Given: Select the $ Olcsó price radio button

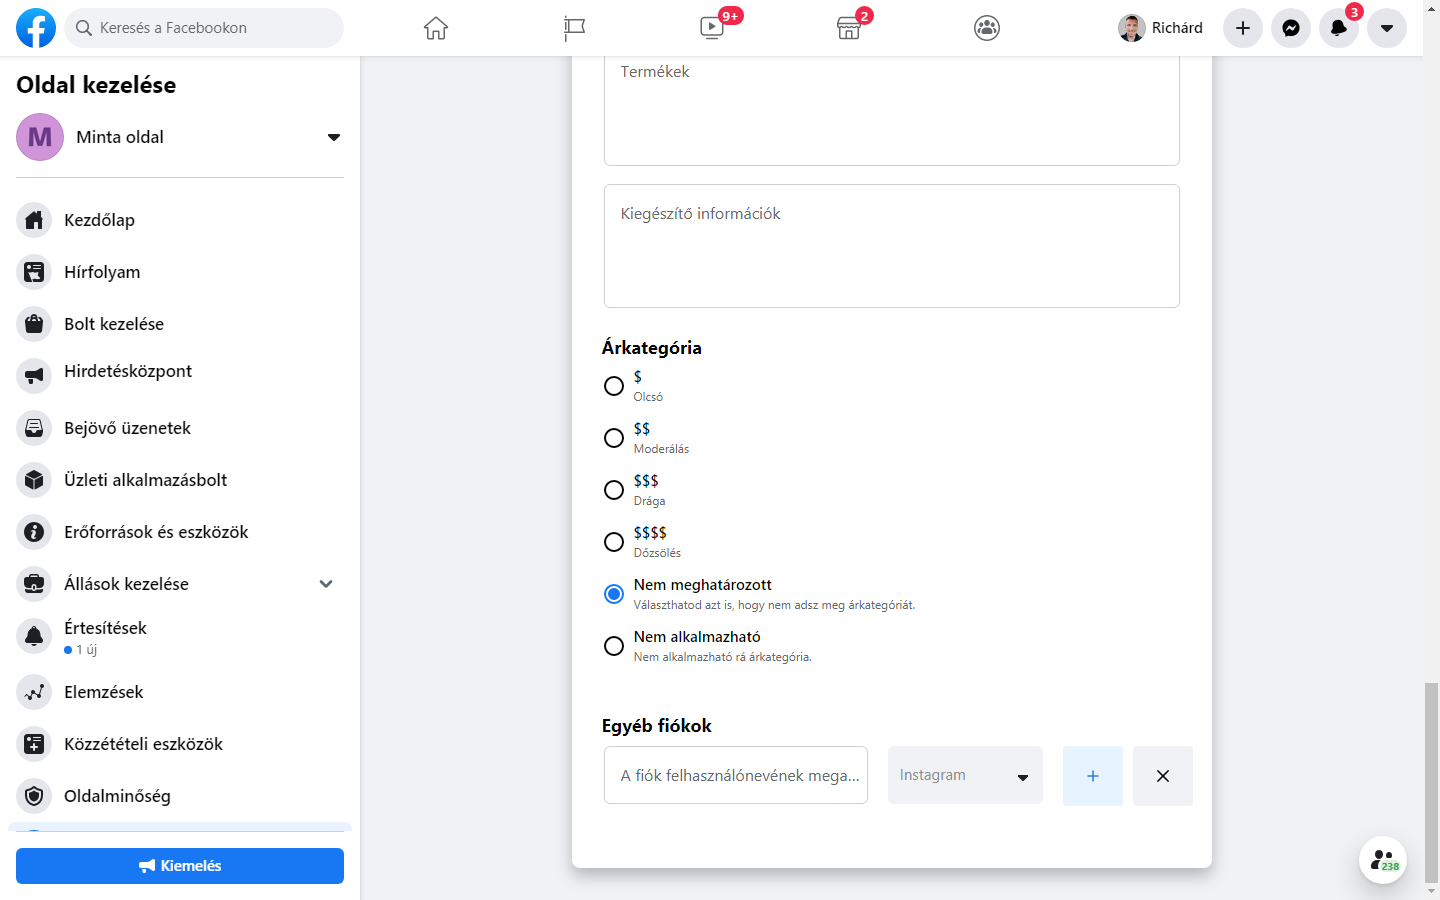Looking at the screenshot, I should (x=614, y=386).
